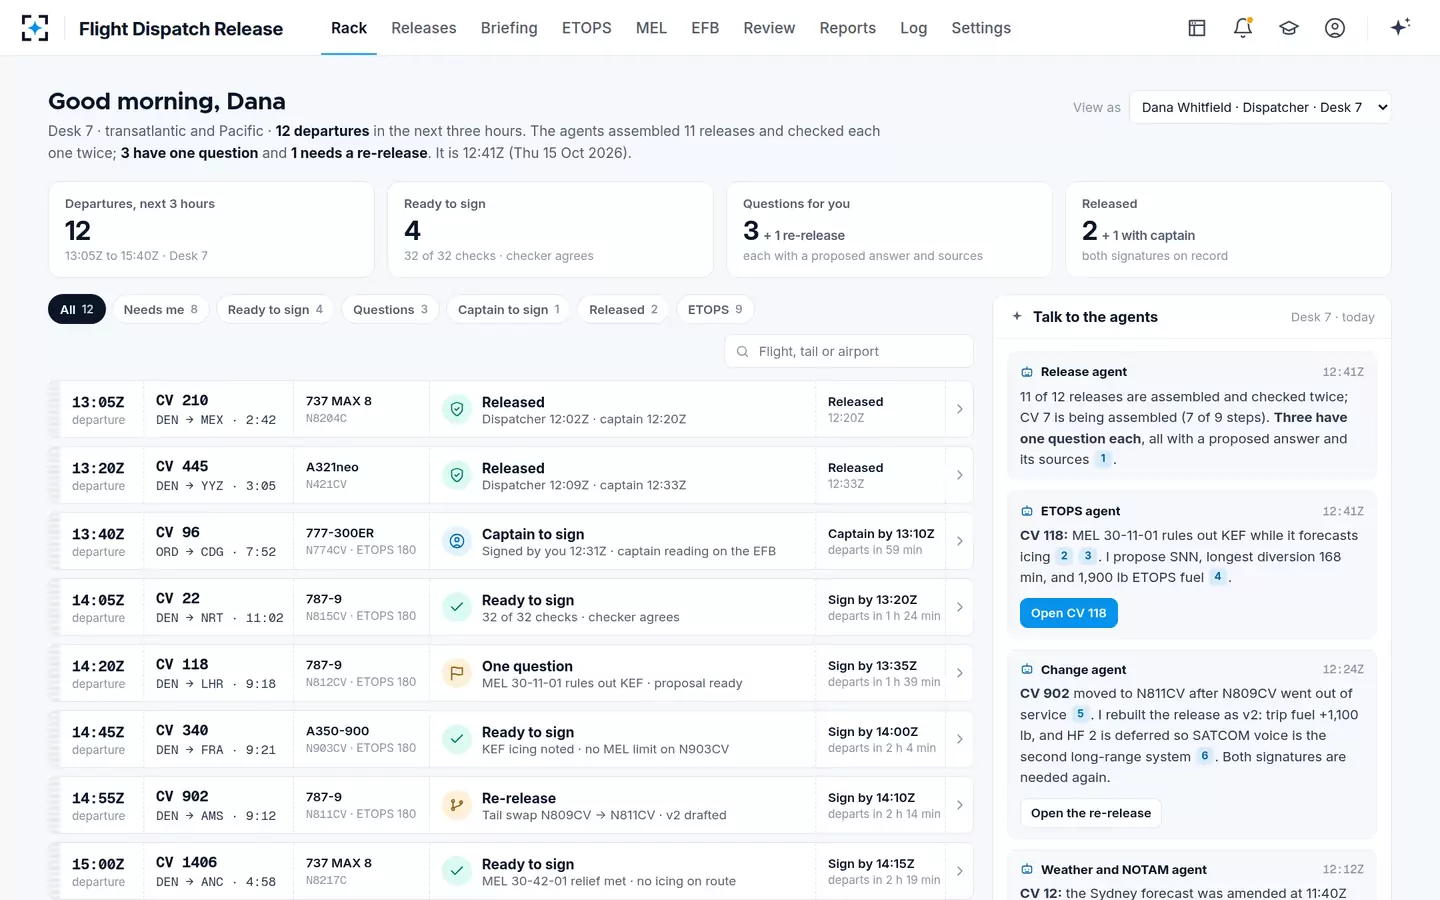Filter list by Captain to sign
This screenshot has width=1440, height=900.
(508, 309)
